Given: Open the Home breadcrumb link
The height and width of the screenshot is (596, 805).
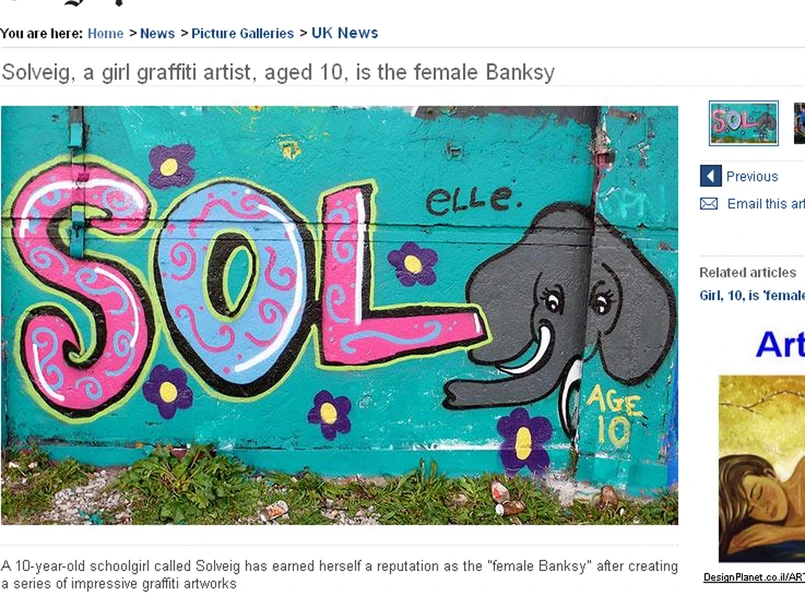Looking at the screenshot, I should point(105,33).
